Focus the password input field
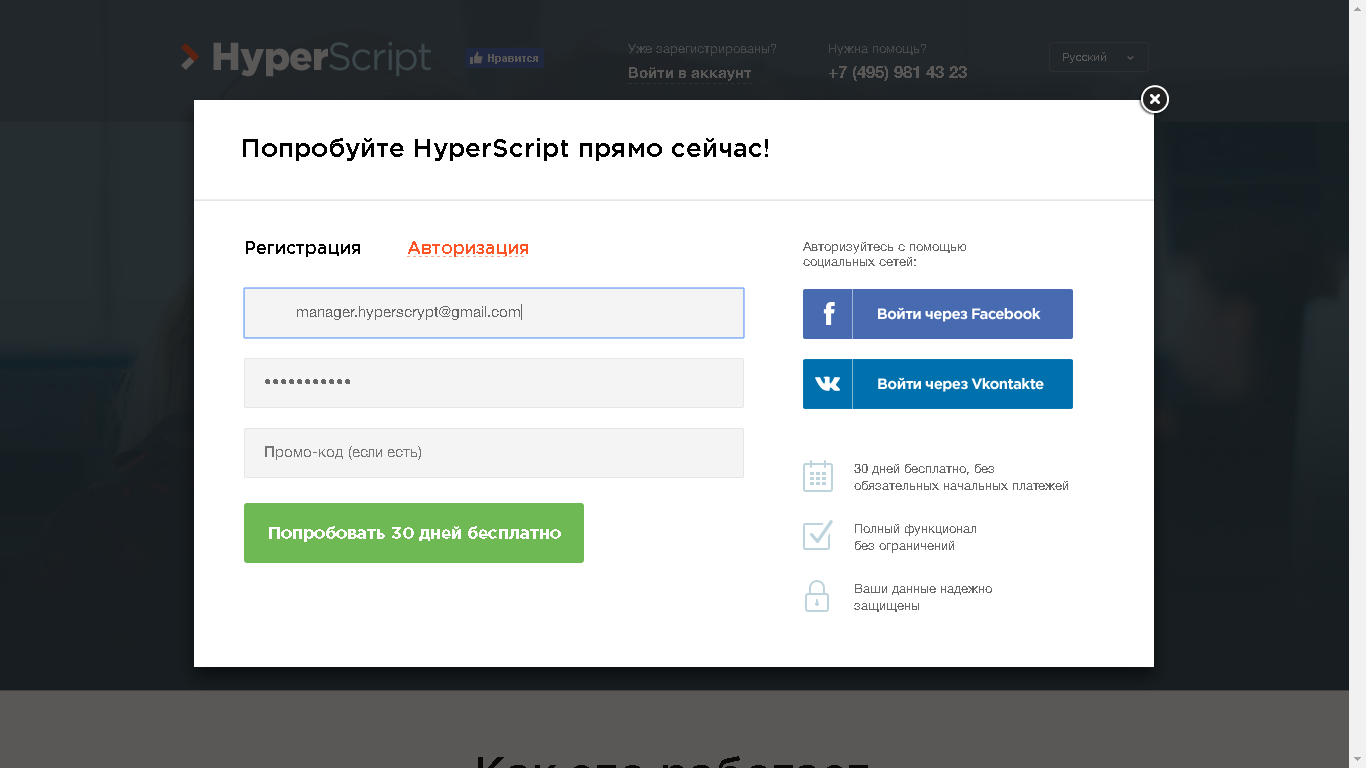The image size is (1366, 768). point(494,383)
